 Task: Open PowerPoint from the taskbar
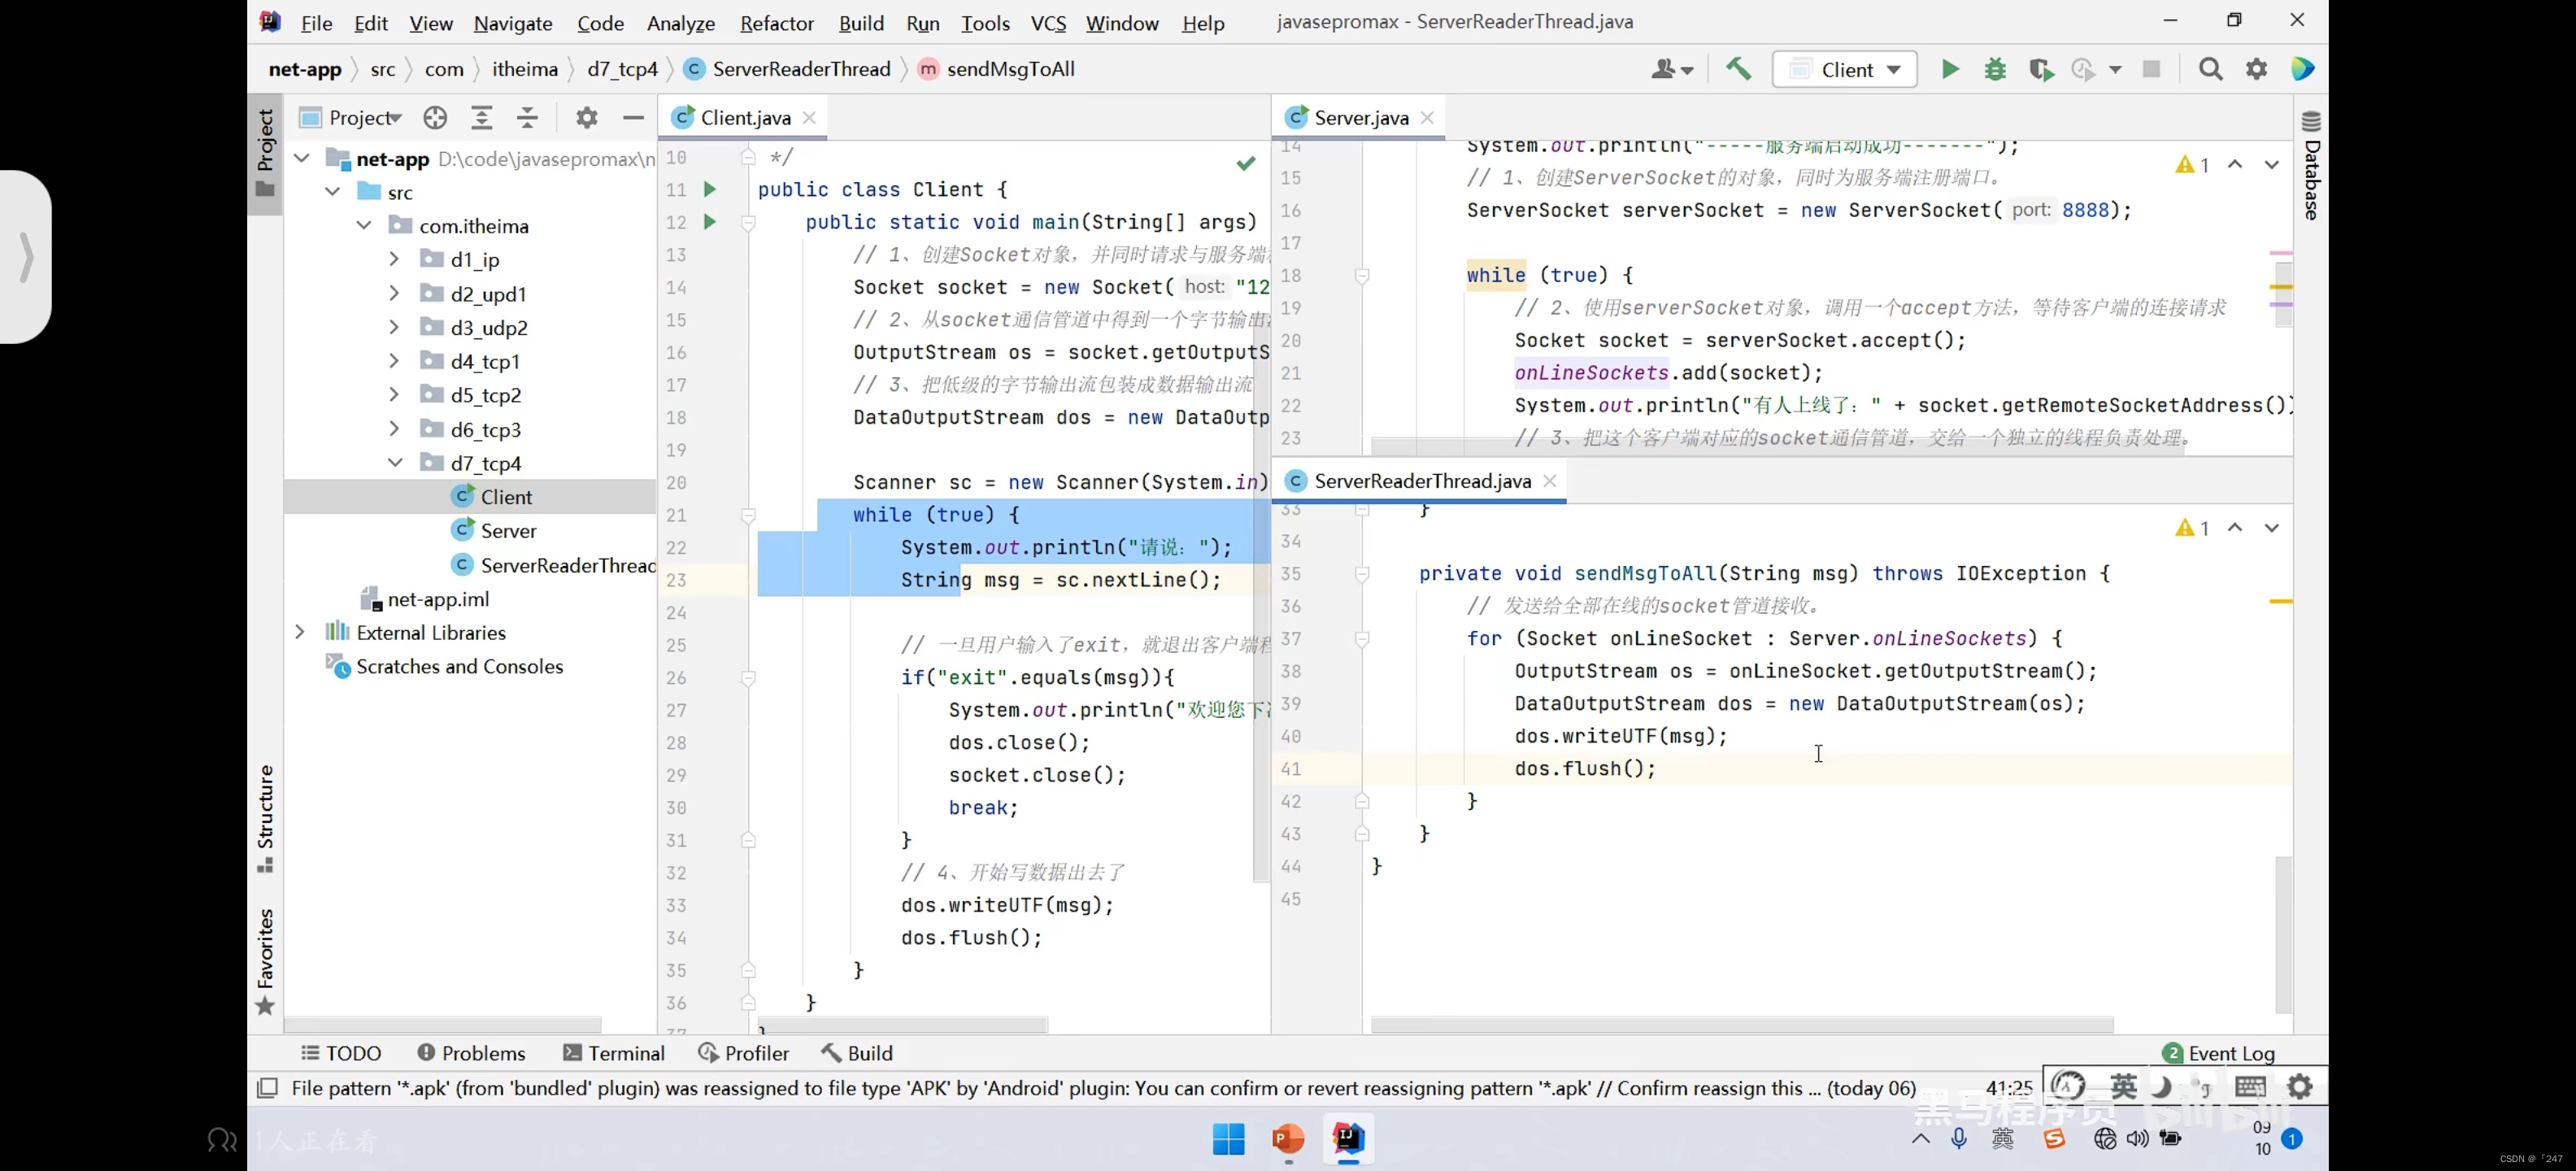(1288, 1139)
